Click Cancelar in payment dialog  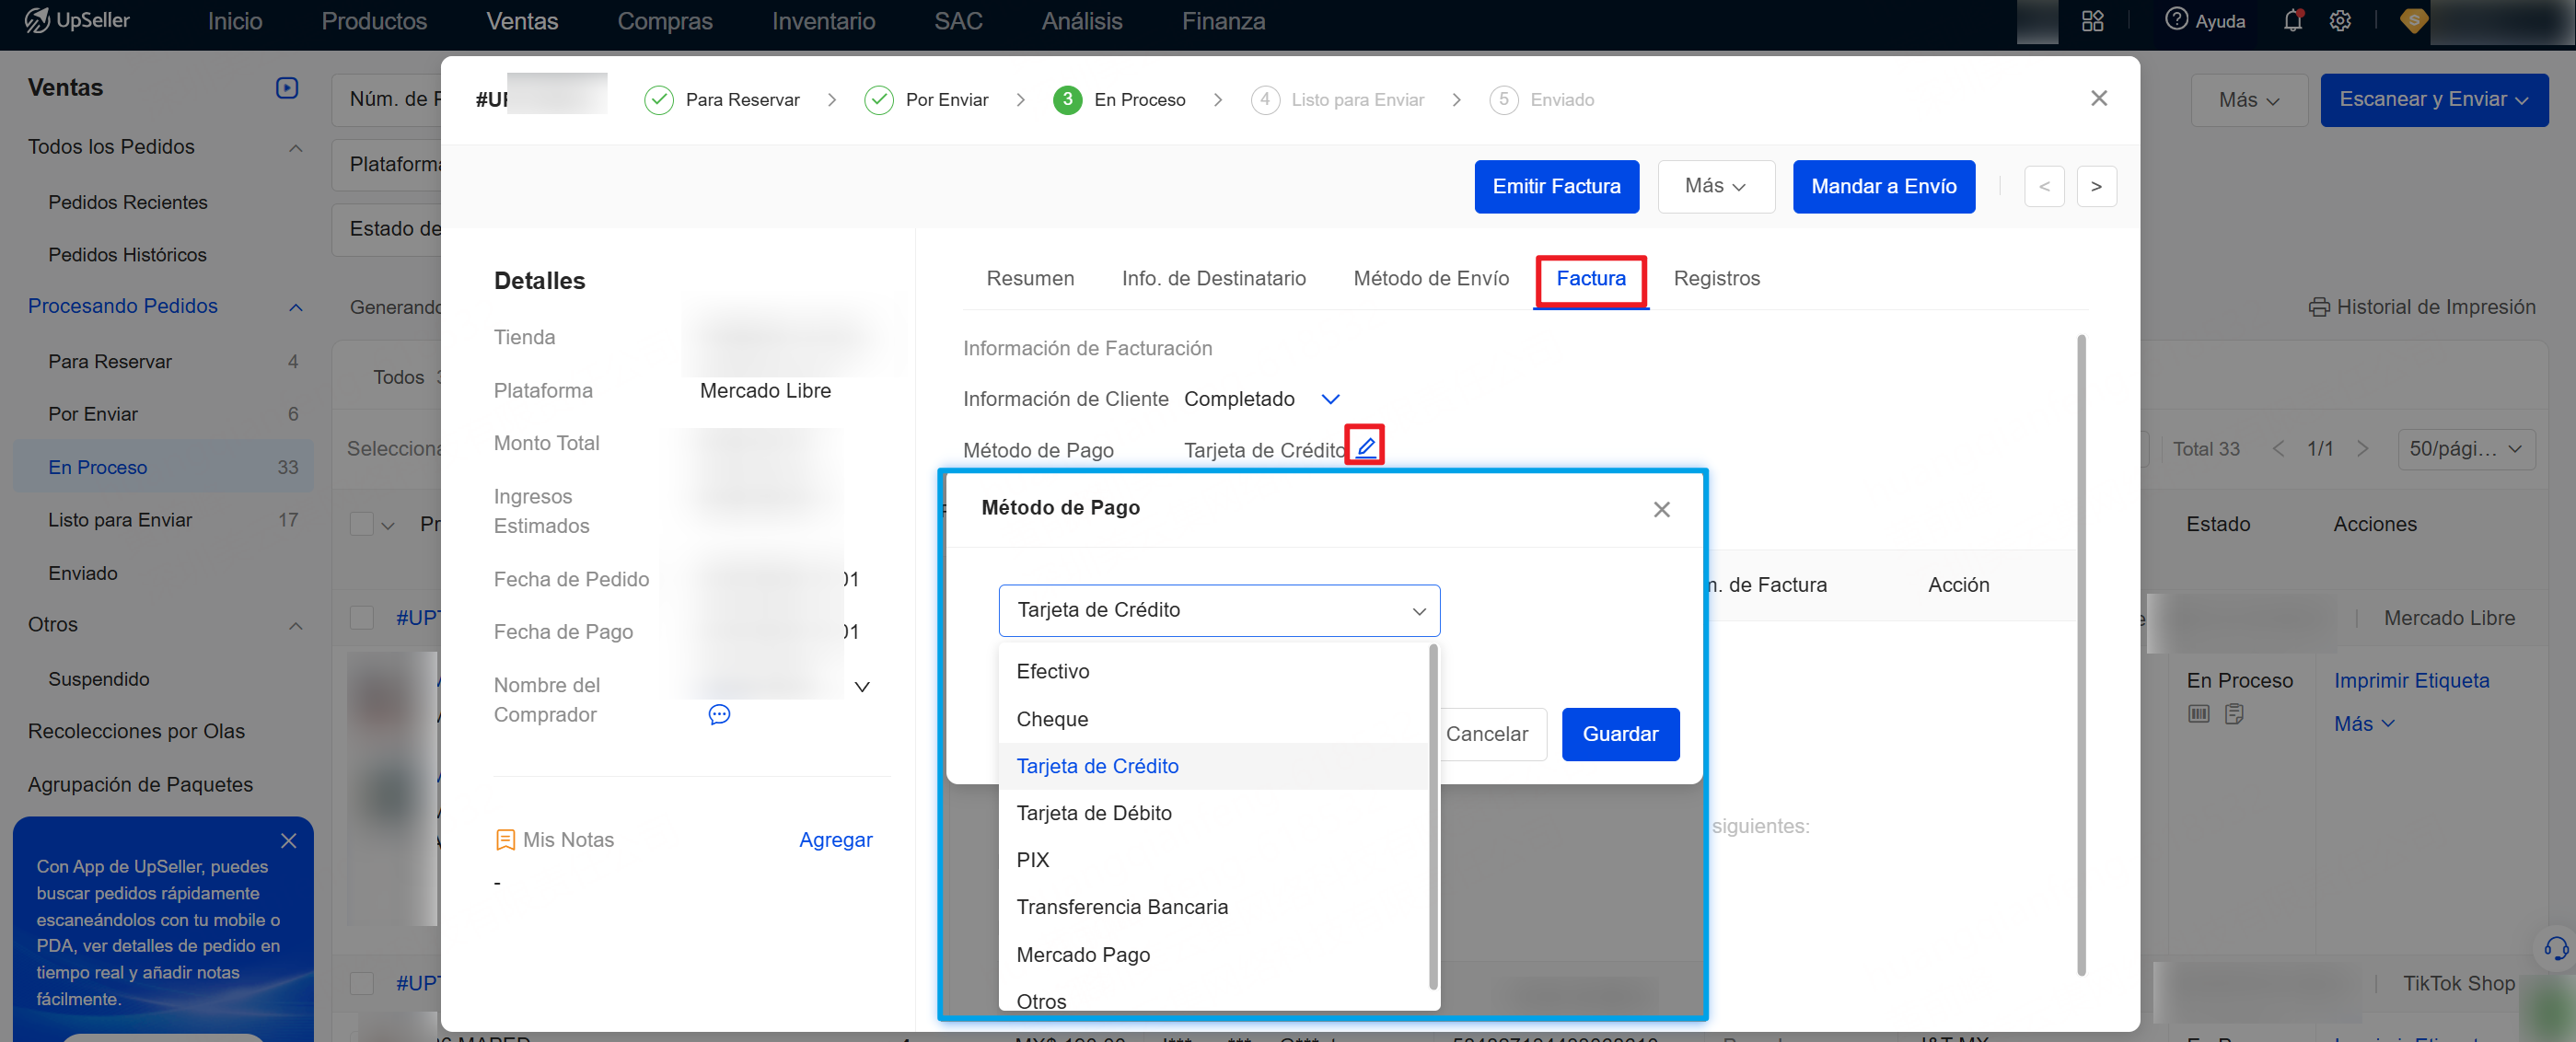pyautogui.click(x=1487, y=735)
